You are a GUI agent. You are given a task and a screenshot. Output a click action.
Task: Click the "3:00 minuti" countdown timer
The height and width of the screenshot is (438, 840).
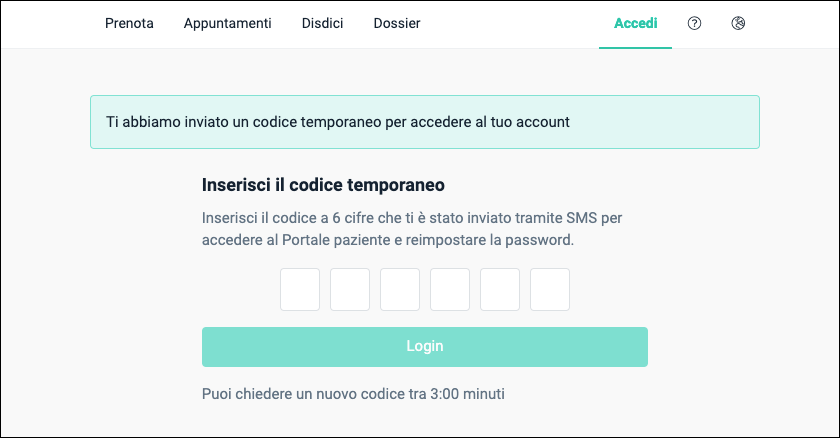click(x=468, y=394)
